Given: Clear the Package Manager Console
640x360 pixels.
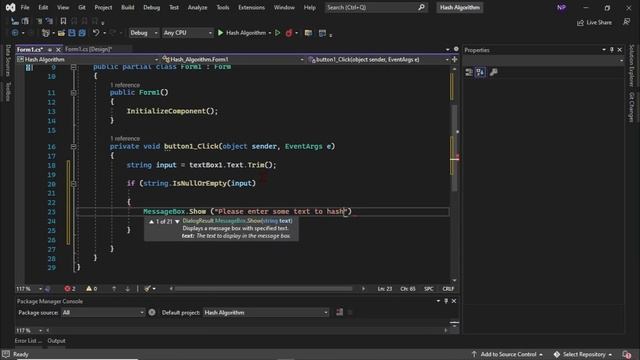Looking at the screenshot, I should tap(339, 312).
